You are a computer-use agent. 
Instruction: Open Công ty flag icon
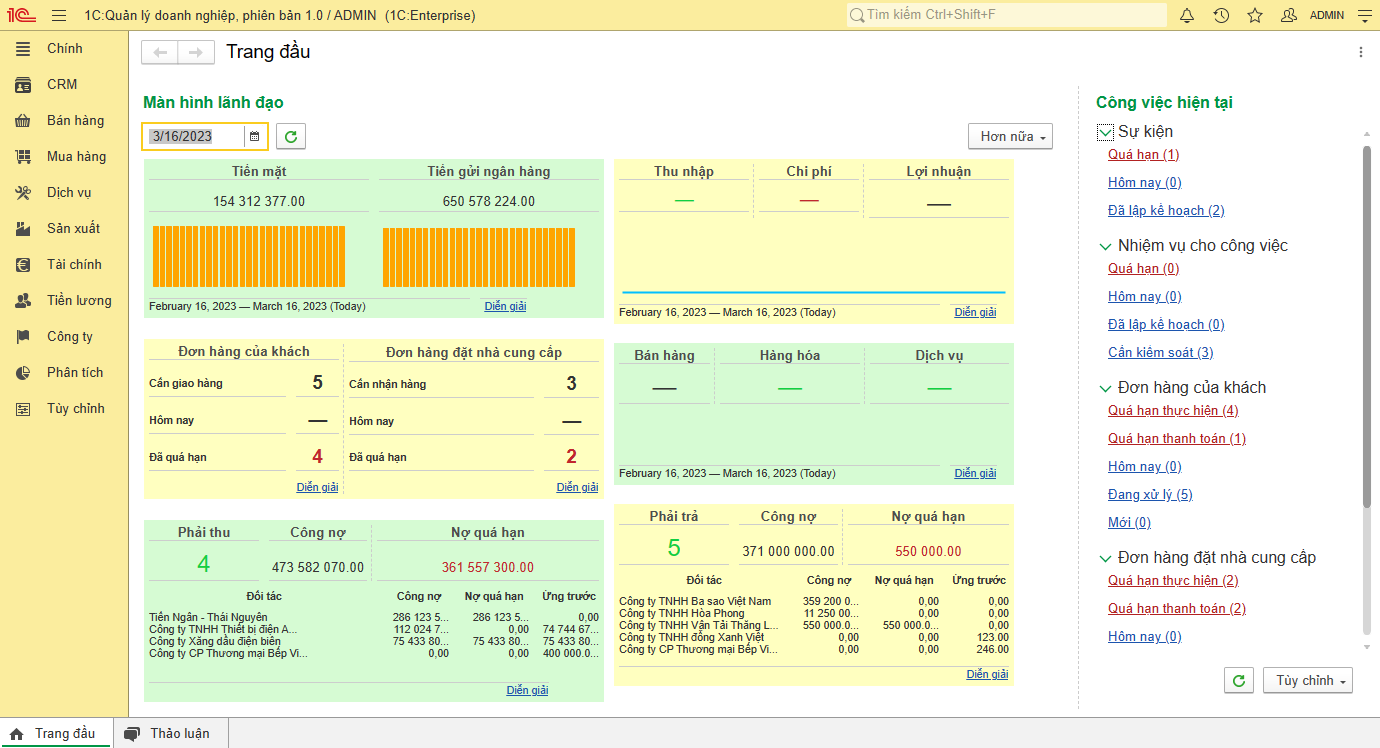23,336
